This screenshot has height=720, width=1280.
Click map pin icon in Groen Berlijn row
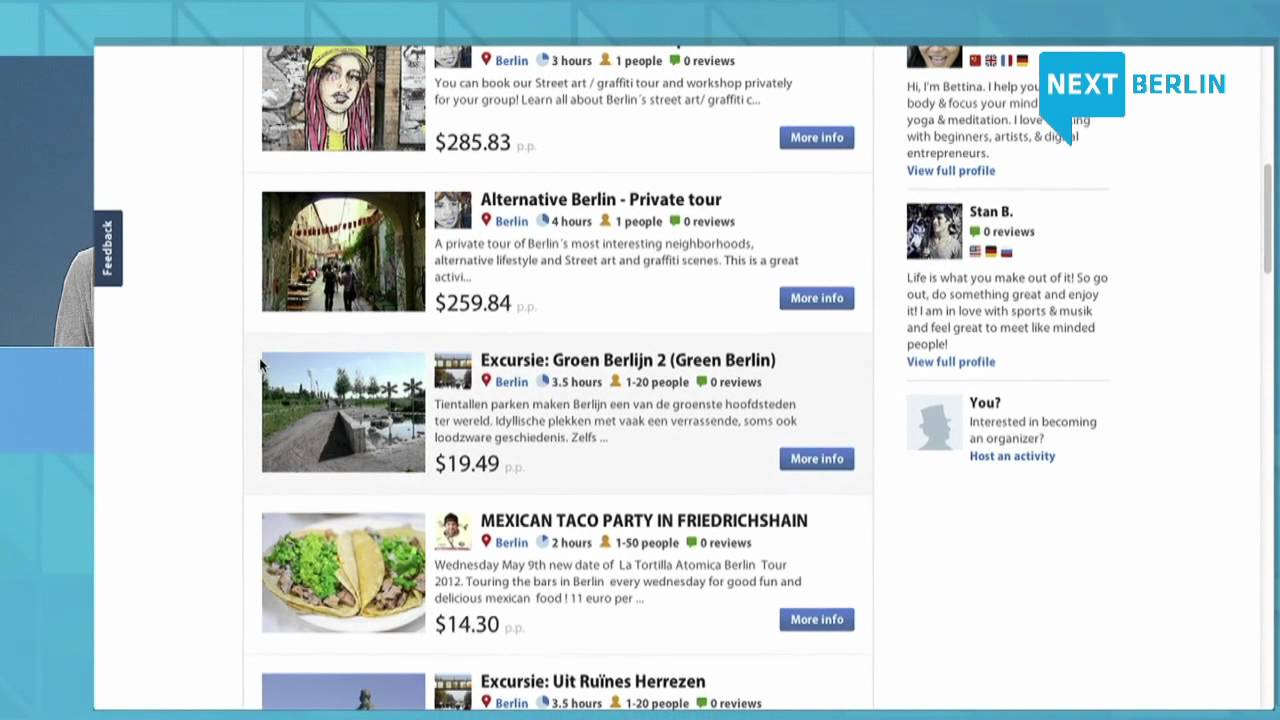point(486,381)
